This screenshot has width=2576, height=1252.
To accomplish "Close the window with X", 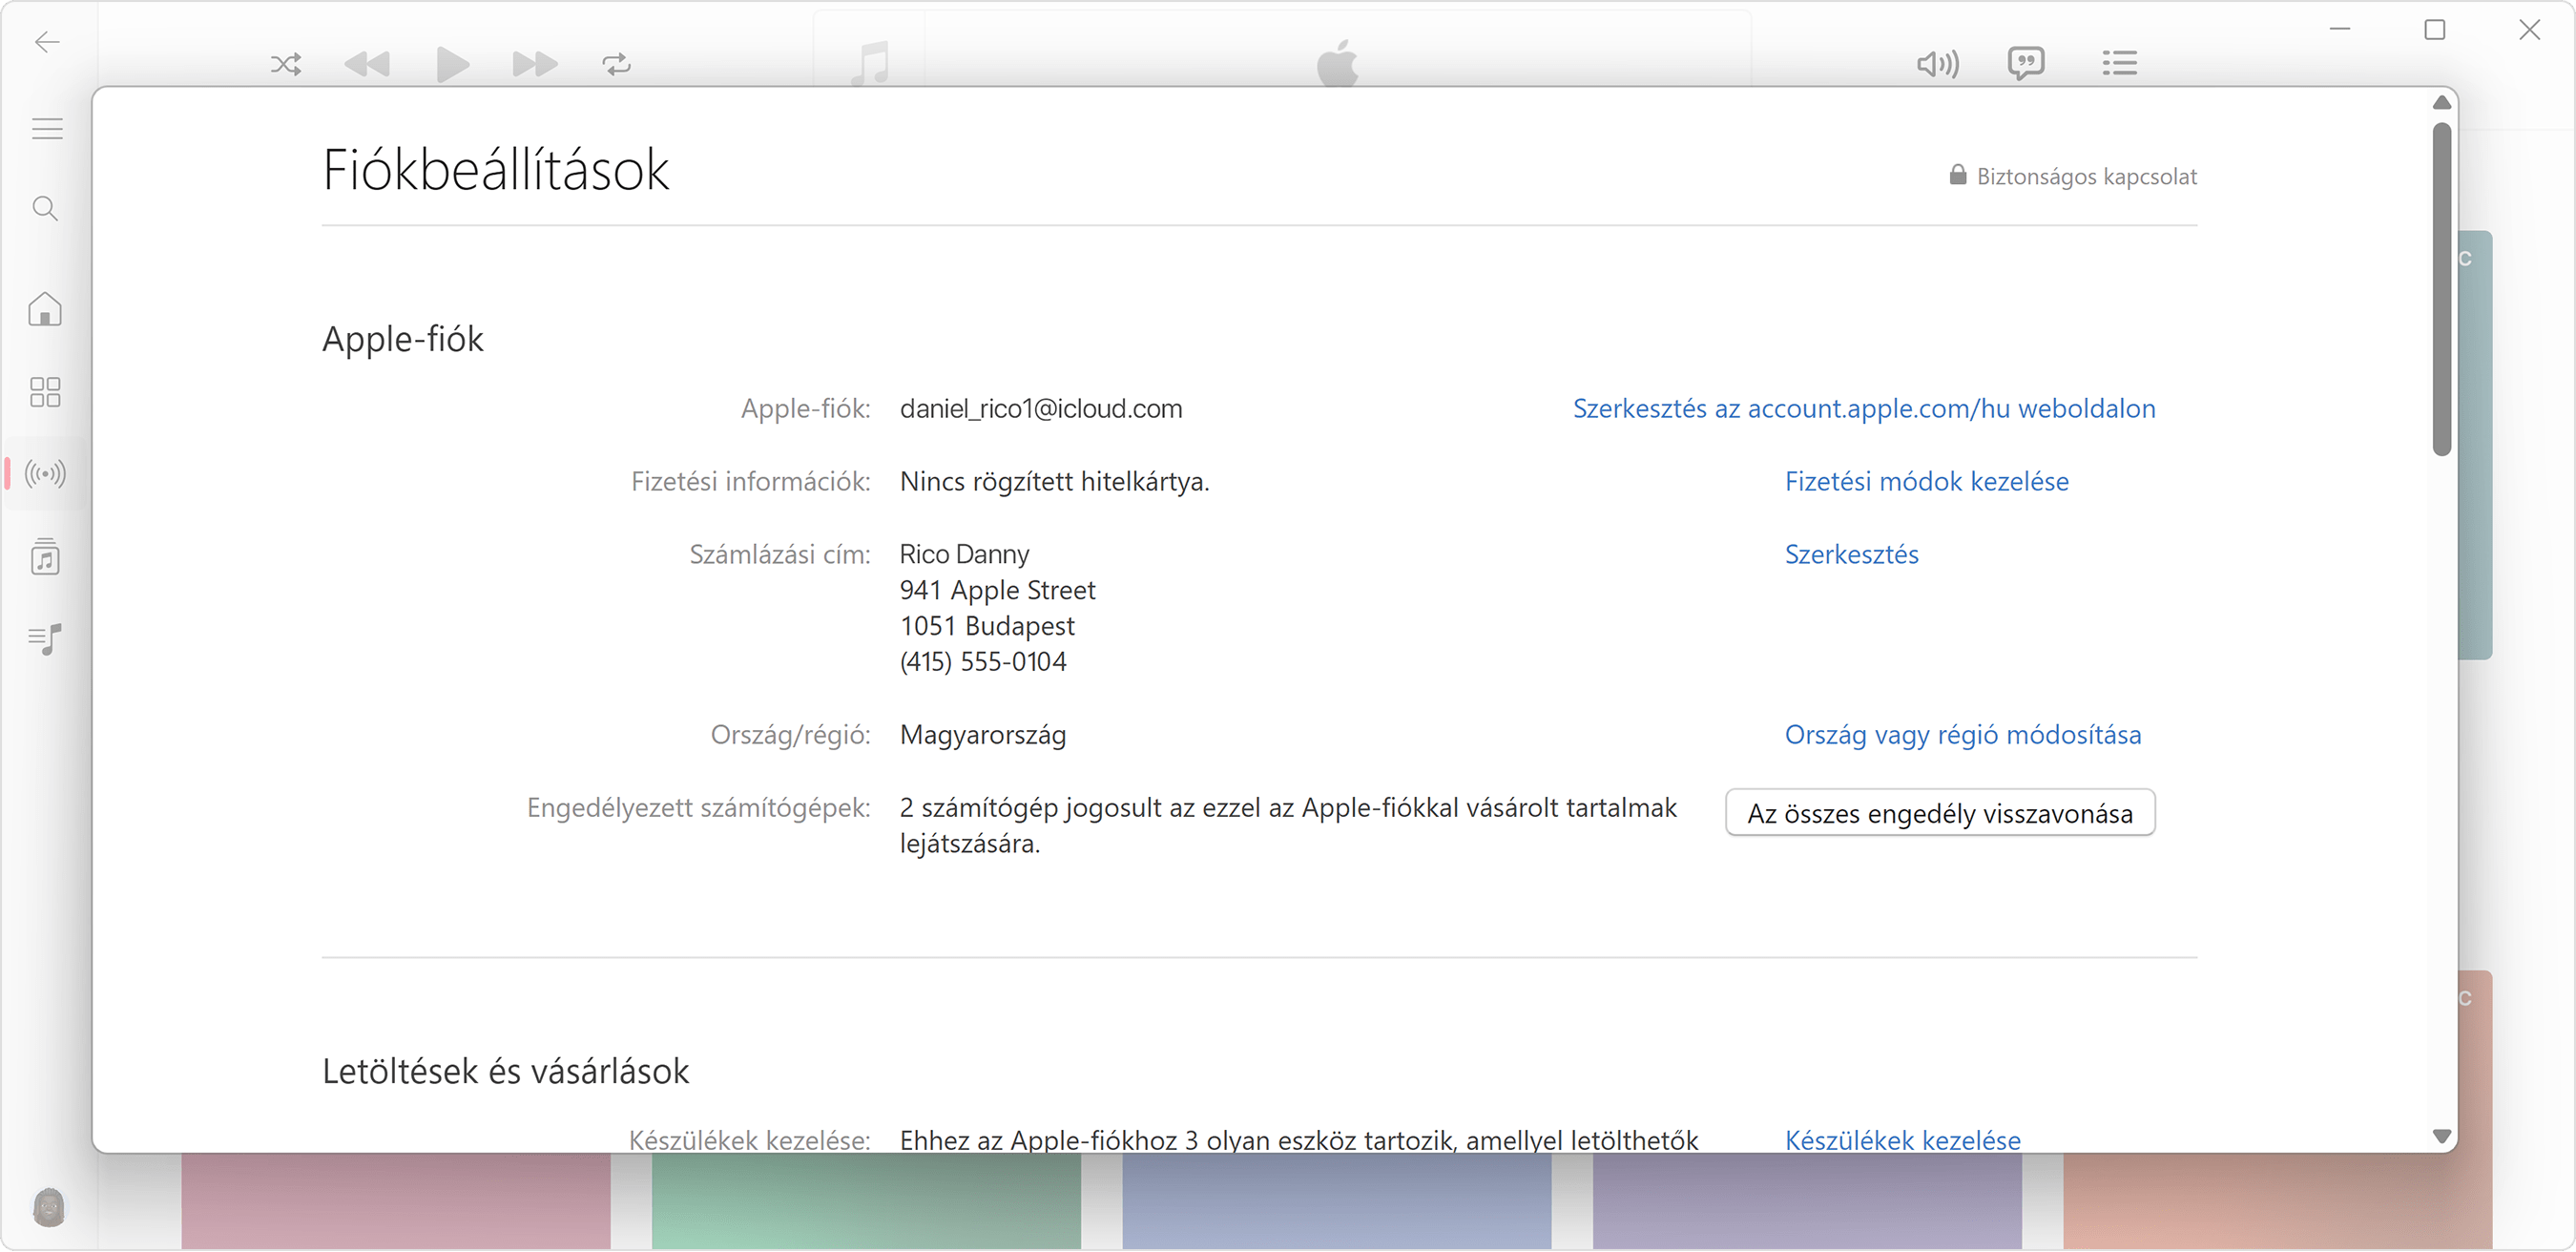I will 2530,30.
